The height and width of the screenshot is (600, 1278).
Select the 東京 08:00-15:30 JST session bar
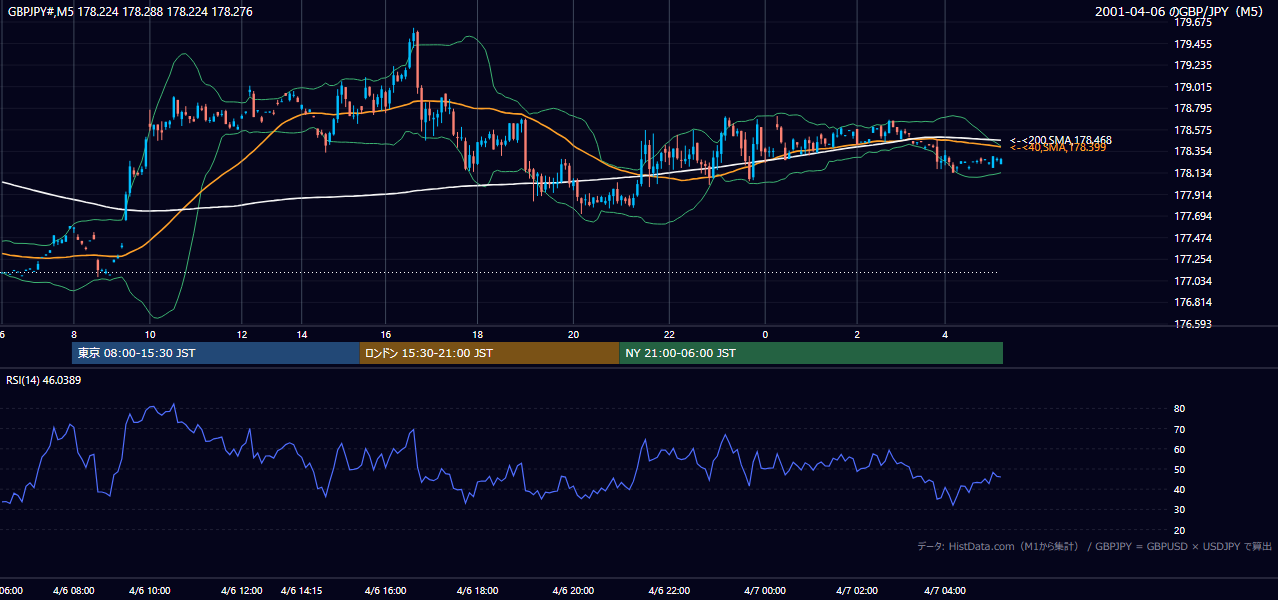click(x=216, y=353)
